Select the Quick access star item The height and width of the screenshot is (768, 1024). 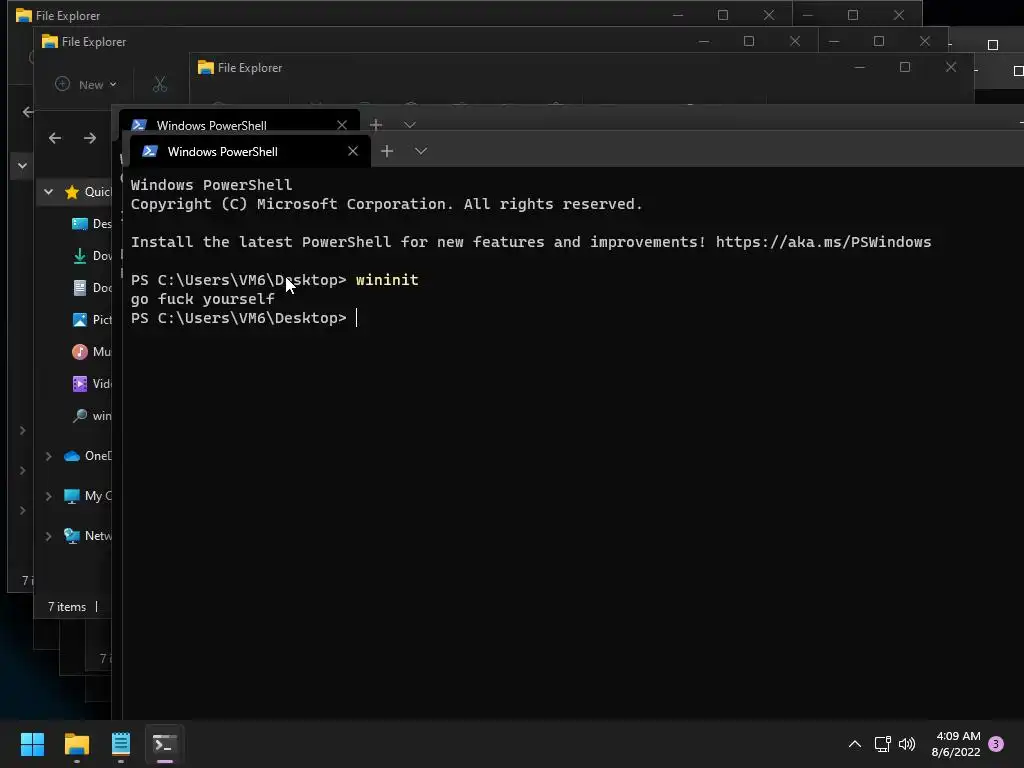(x=88, y=191)
